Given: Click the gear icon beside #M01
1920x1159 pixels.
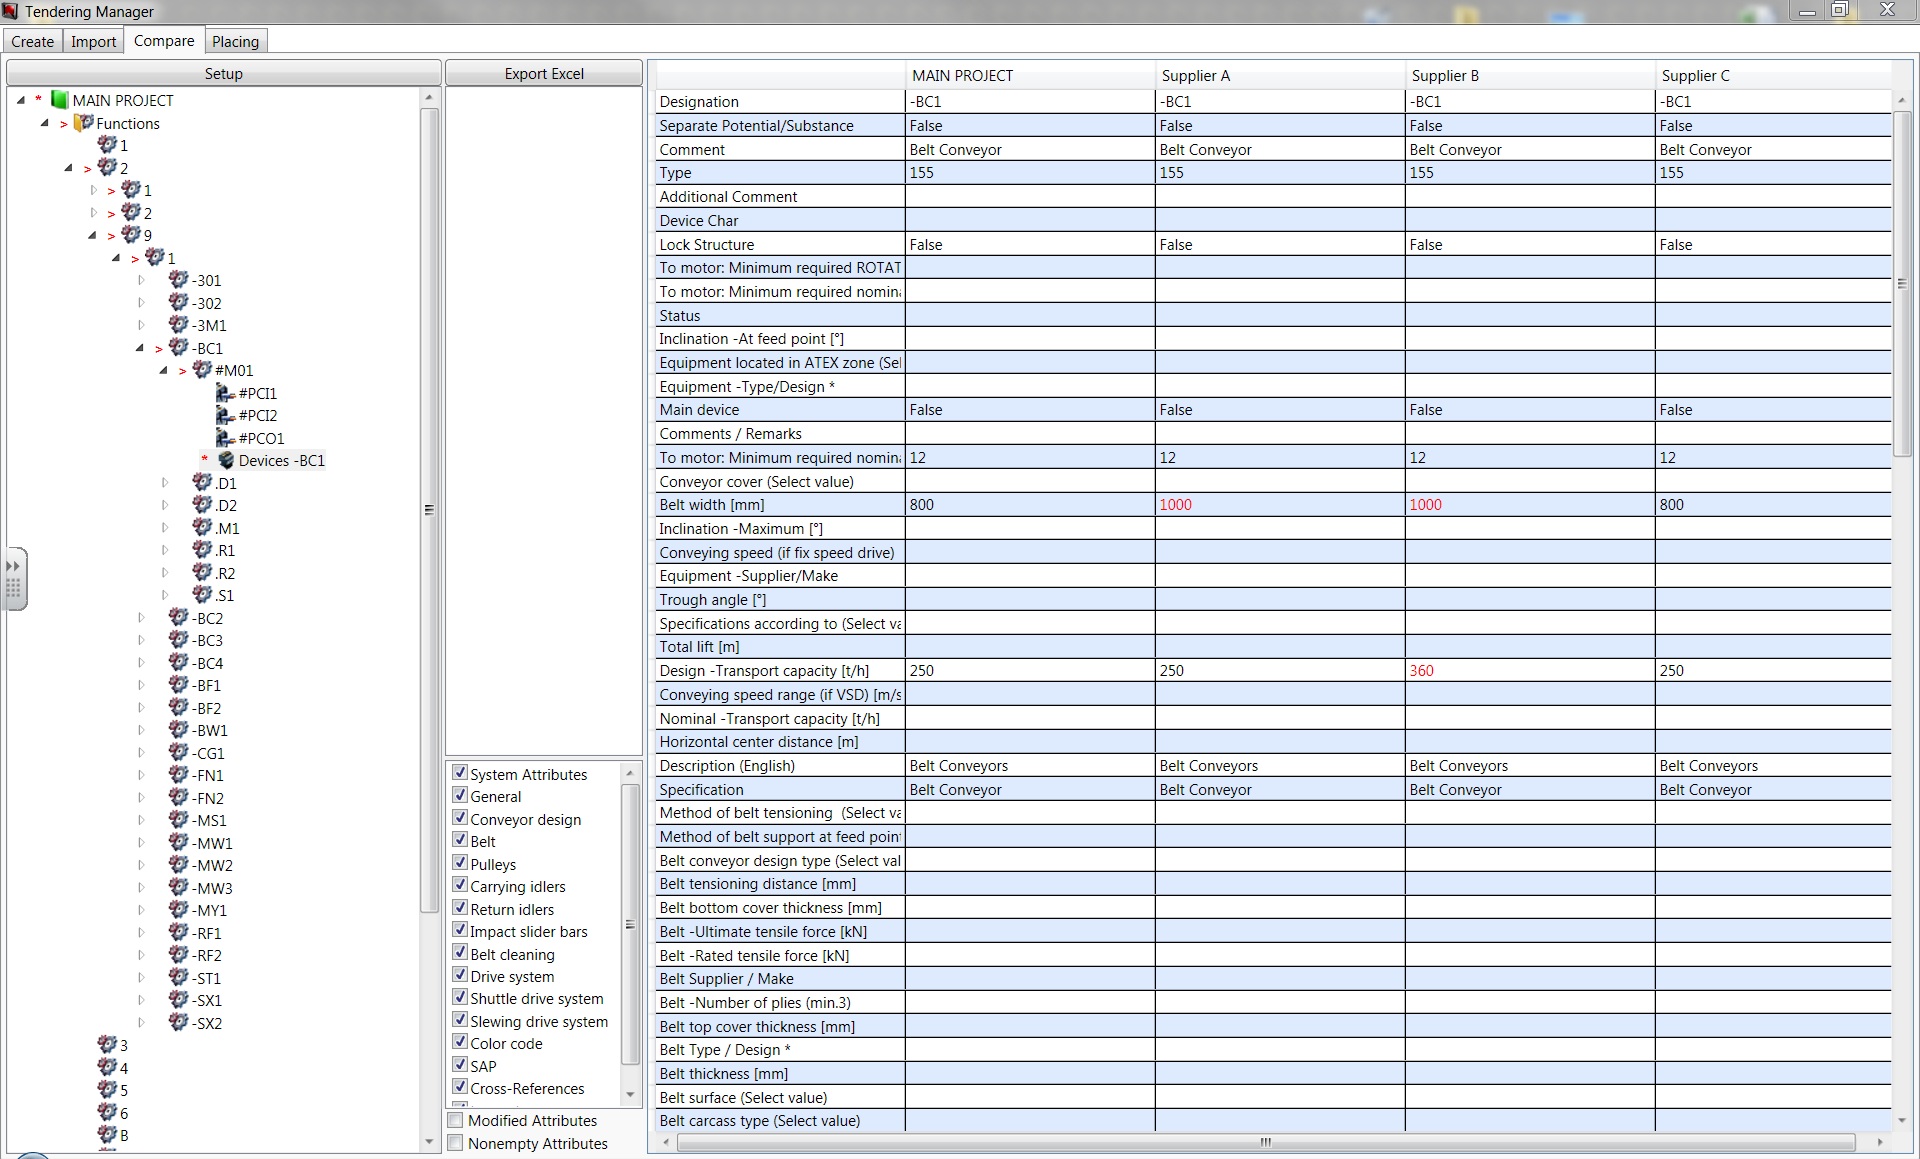Looking at the screenshot, I should click(202, 370).
